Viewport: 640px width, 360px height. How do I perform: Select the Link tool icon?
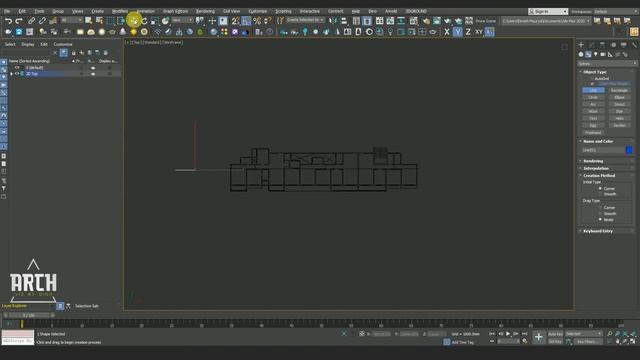click(x=31, y=21)
